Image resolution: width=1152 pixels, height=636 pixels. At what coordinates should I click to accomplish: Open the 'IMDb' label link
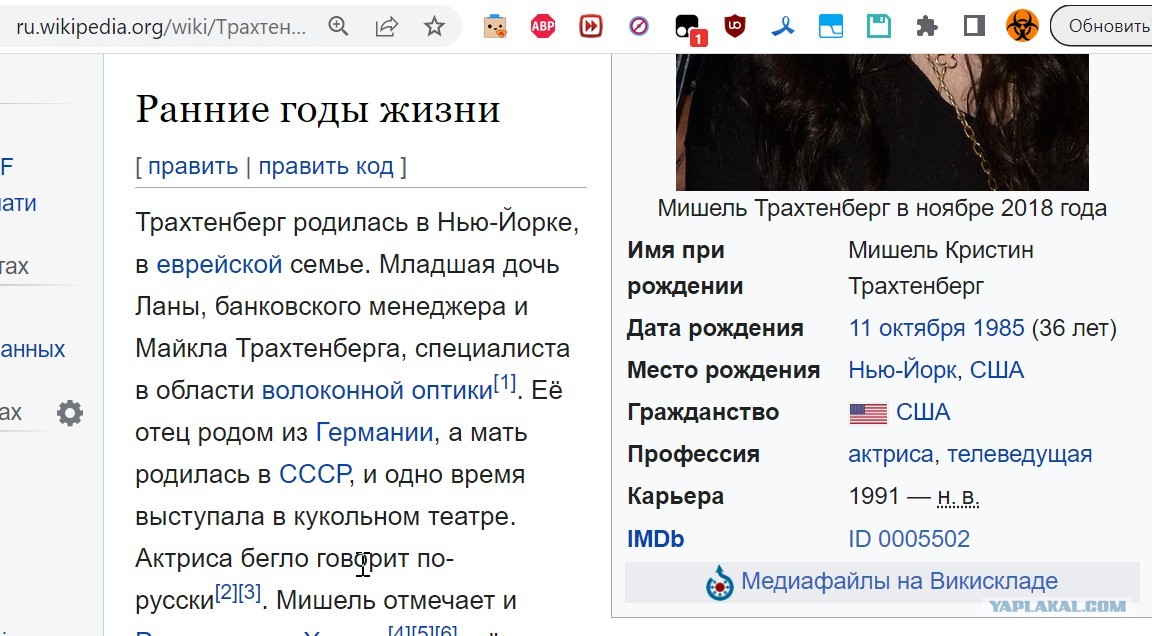click(x=655, y=539)
